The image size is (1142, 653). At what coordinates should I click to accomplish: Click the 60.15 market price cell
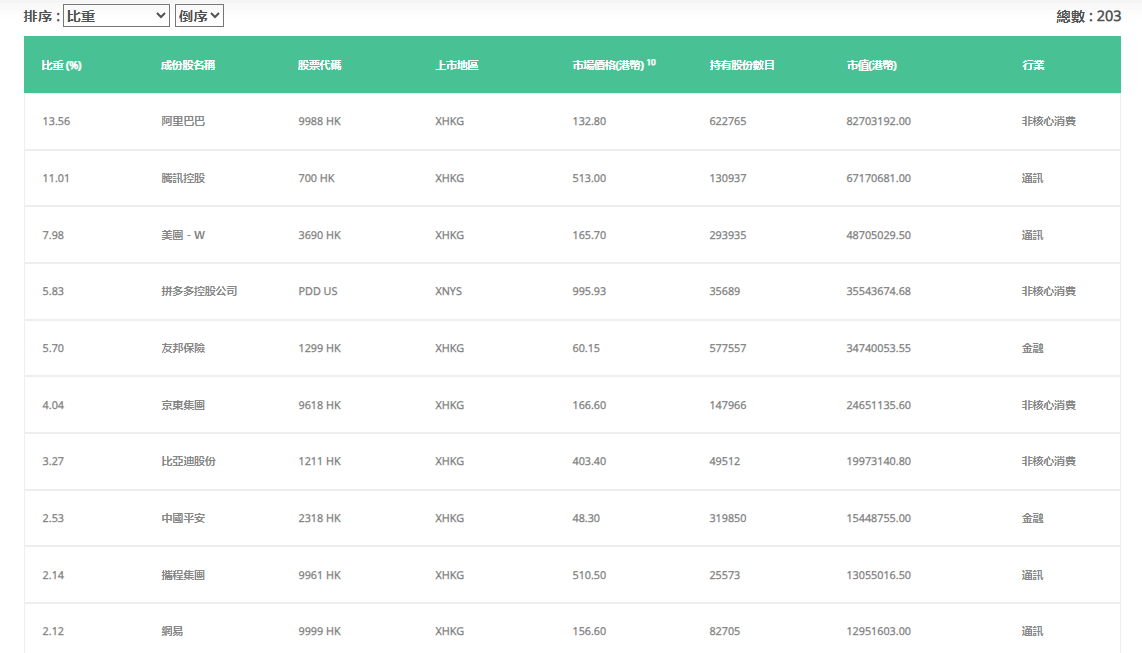[586, 348]
